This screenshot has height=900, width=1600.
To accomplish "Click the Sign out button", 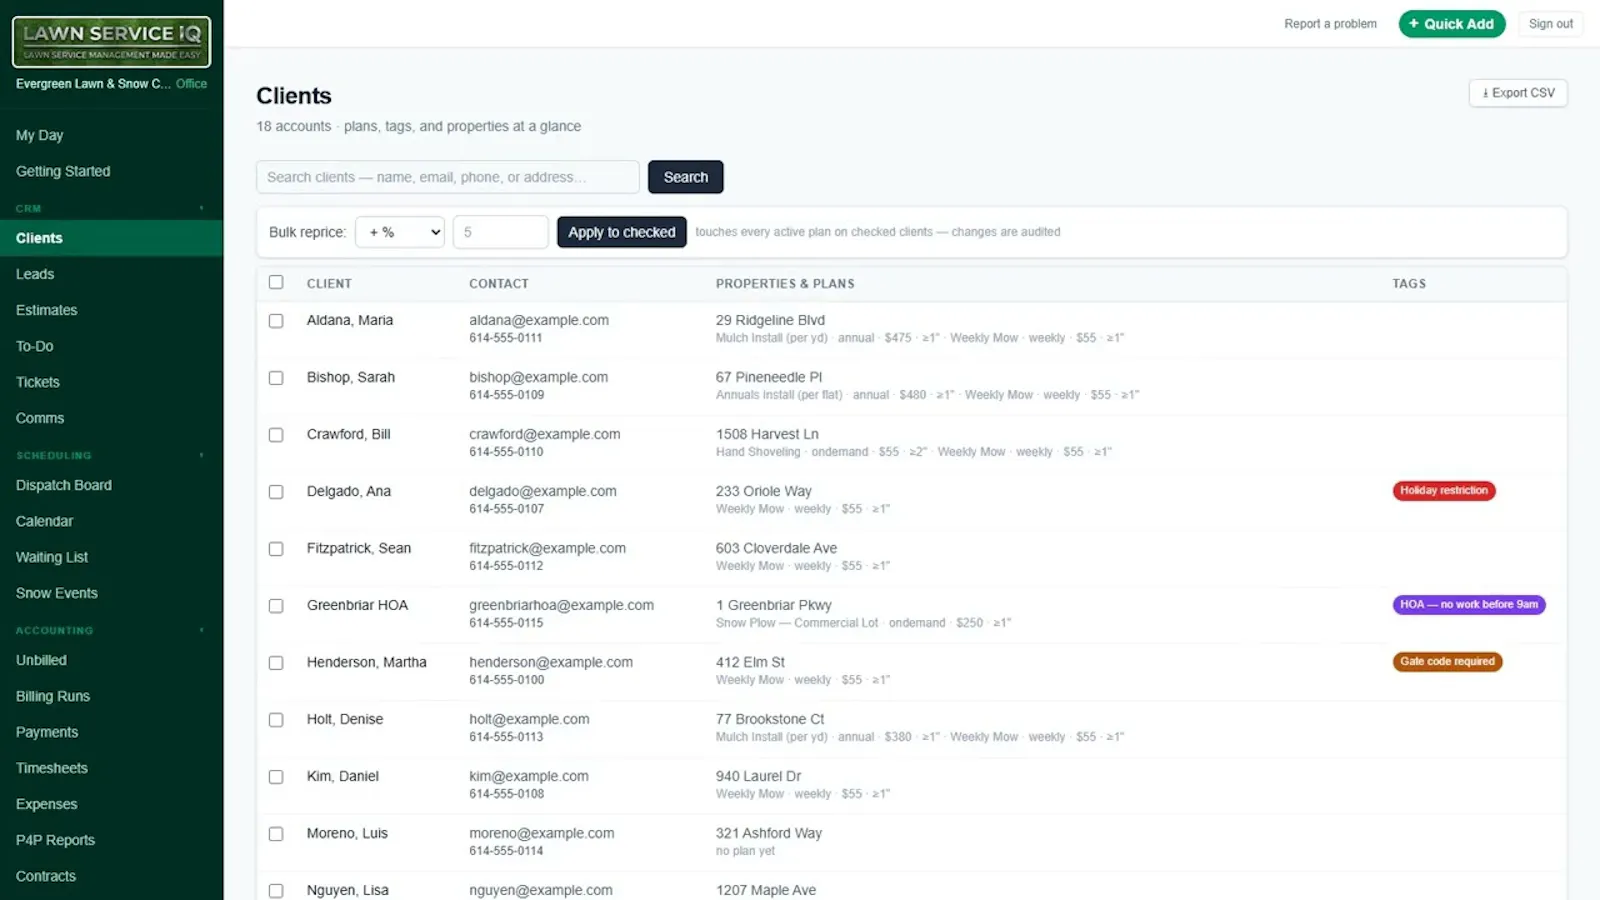I will [x=1550, y=24].
